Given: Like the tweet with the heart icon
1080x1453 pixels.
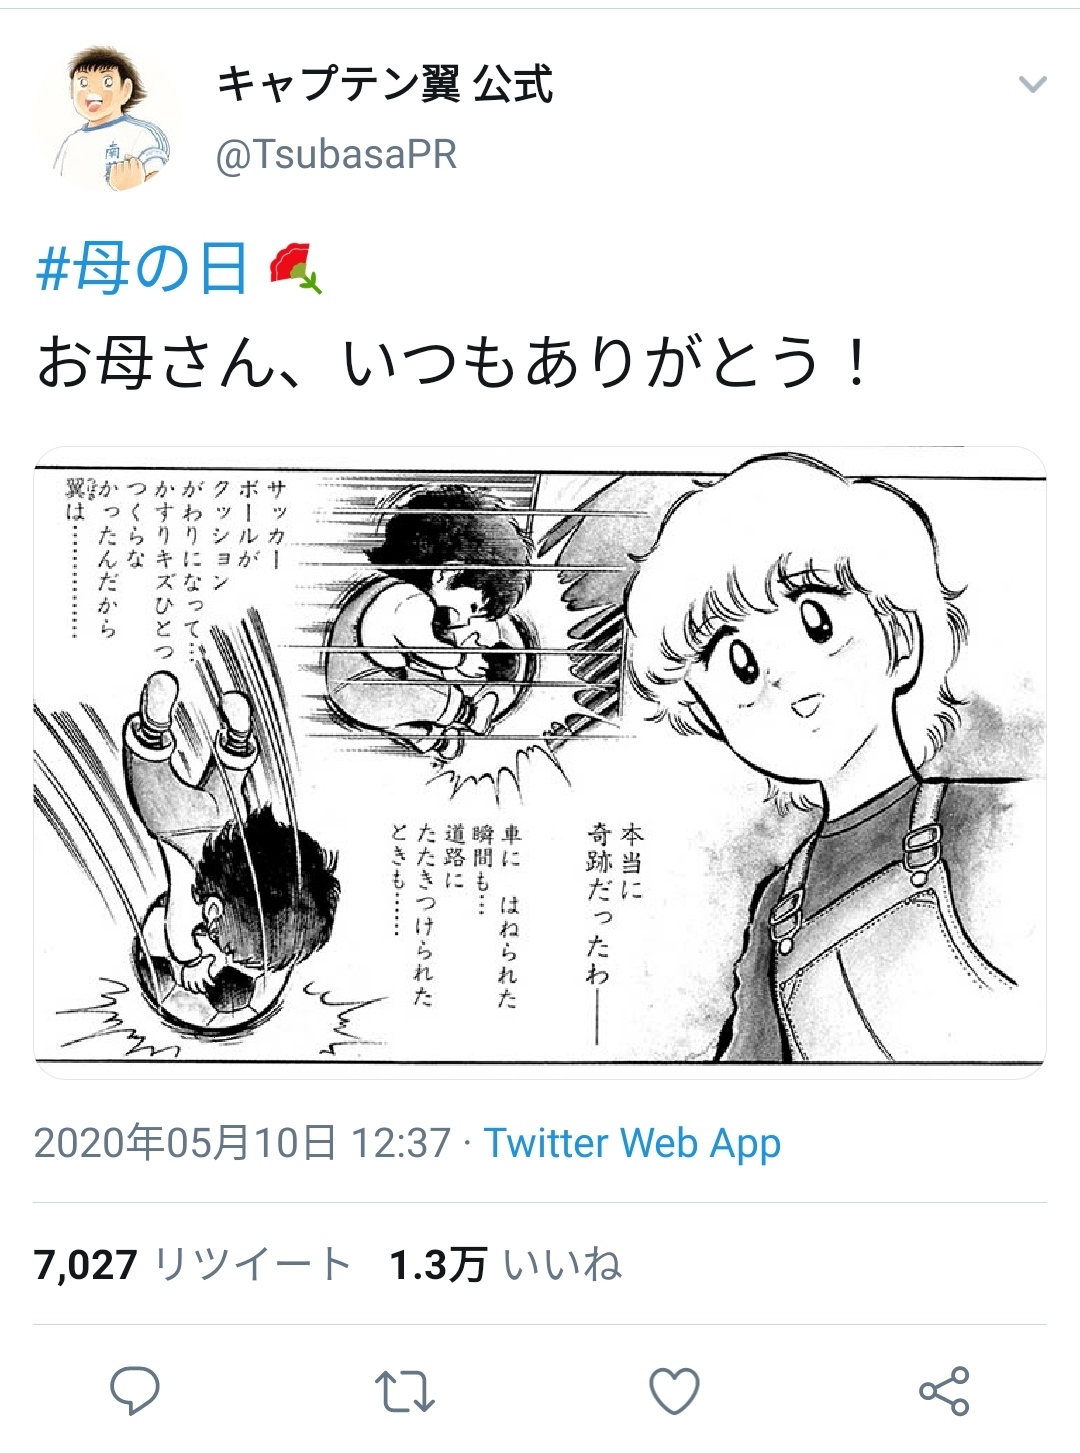Looking at the screenshot, I should coord(675,1391).
